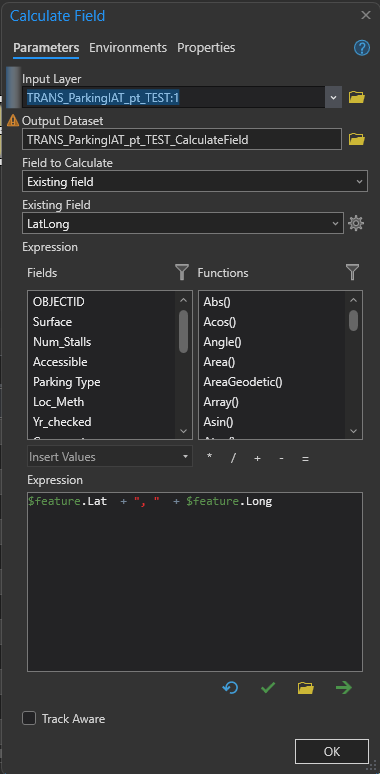Viewport: 380px width, 774px height.
Task: Select AreaGeodetic() in the Functions list
Action: click(x=243, y=382)
